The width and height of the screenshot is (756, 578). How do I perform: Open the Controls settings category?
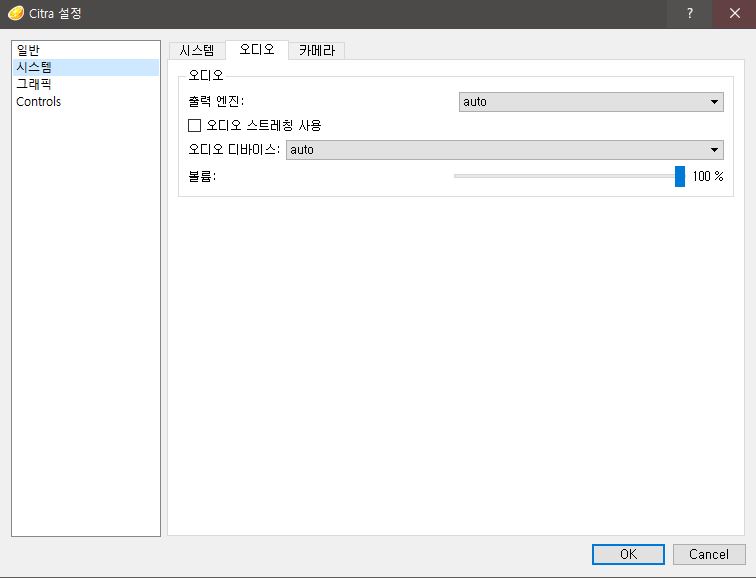tap(38, 101)
